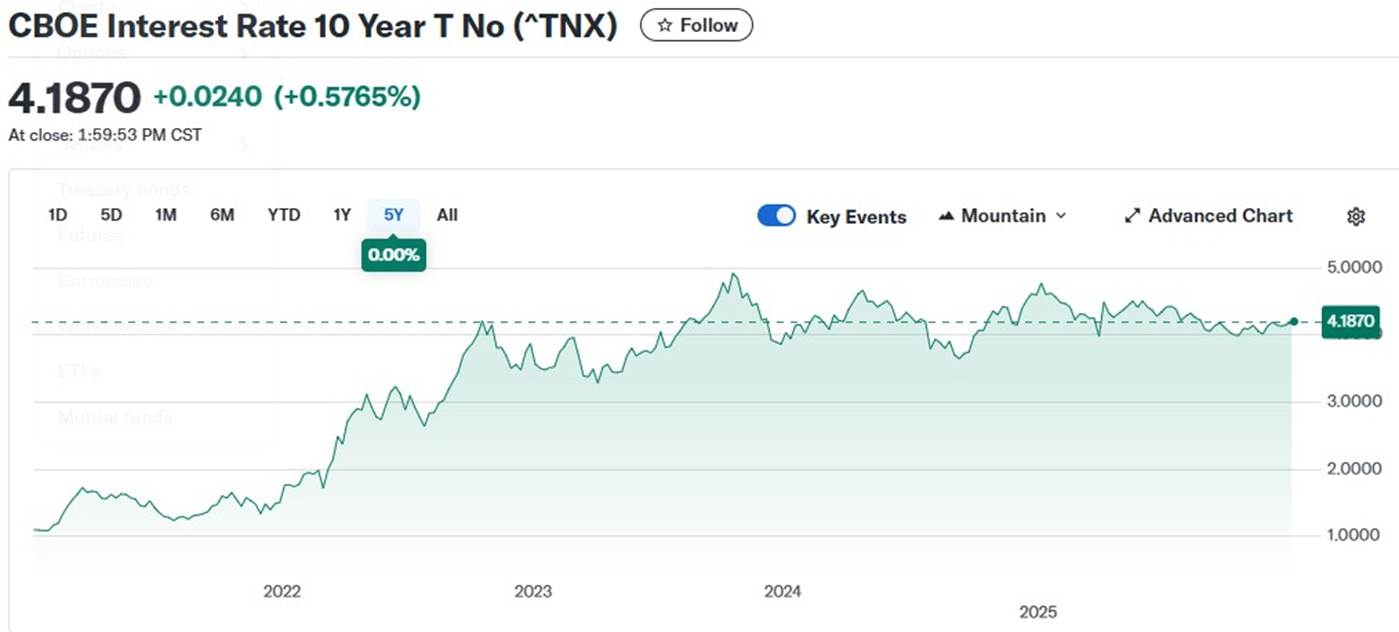
Task: Click the chart's latest endpoint dot
Action: tap(1294, 321)
